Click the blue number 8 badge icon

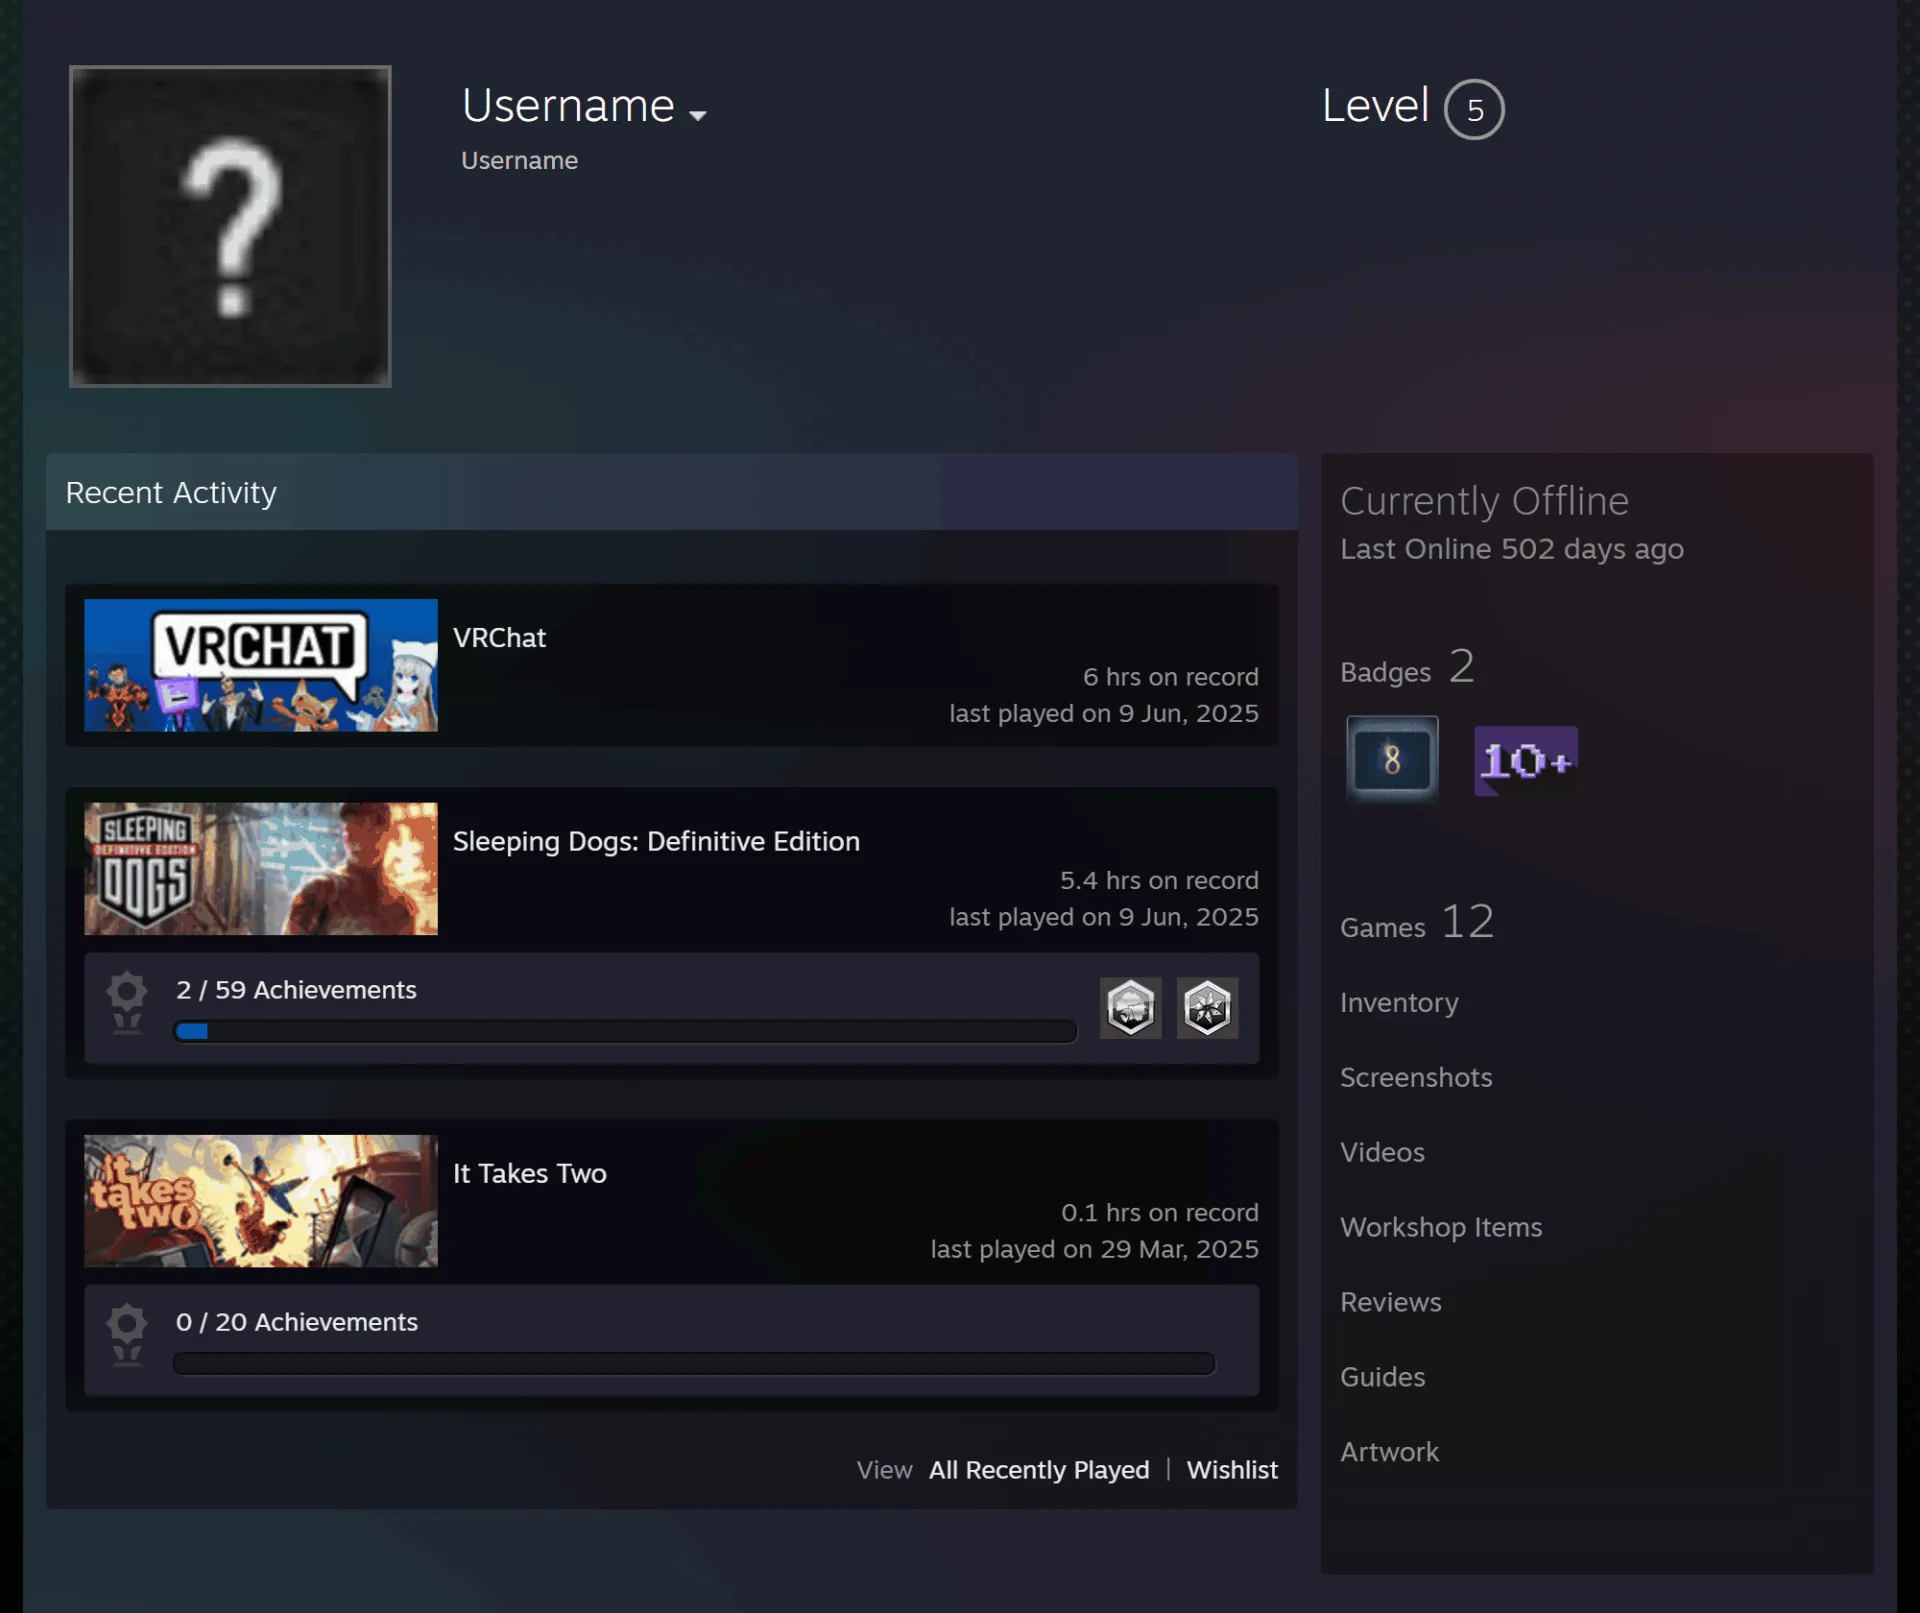click(x=1392, y=759)
